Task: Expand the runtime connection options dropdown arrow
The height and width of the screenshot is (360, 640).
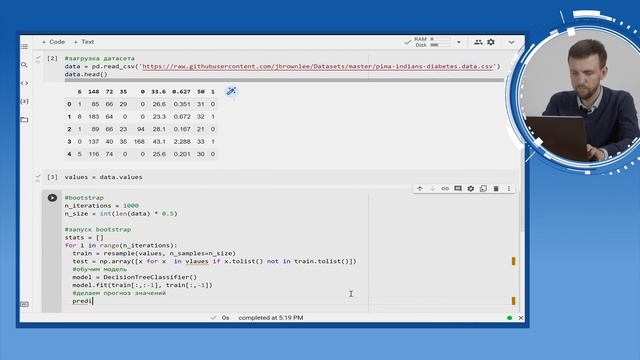Action: pyautogui.click(x=459, y=42)
